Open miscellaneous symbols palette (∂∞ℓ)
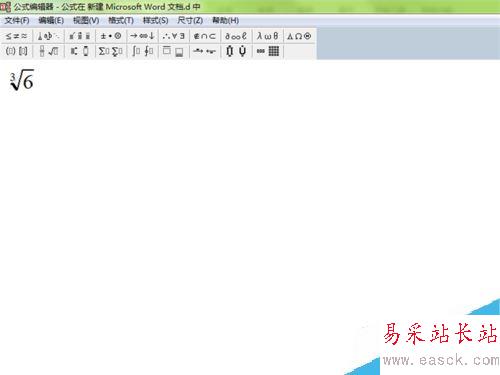Image resolution: width=500 pixels, height=375 pixels. pyautogui.click(x=236, y=36)
